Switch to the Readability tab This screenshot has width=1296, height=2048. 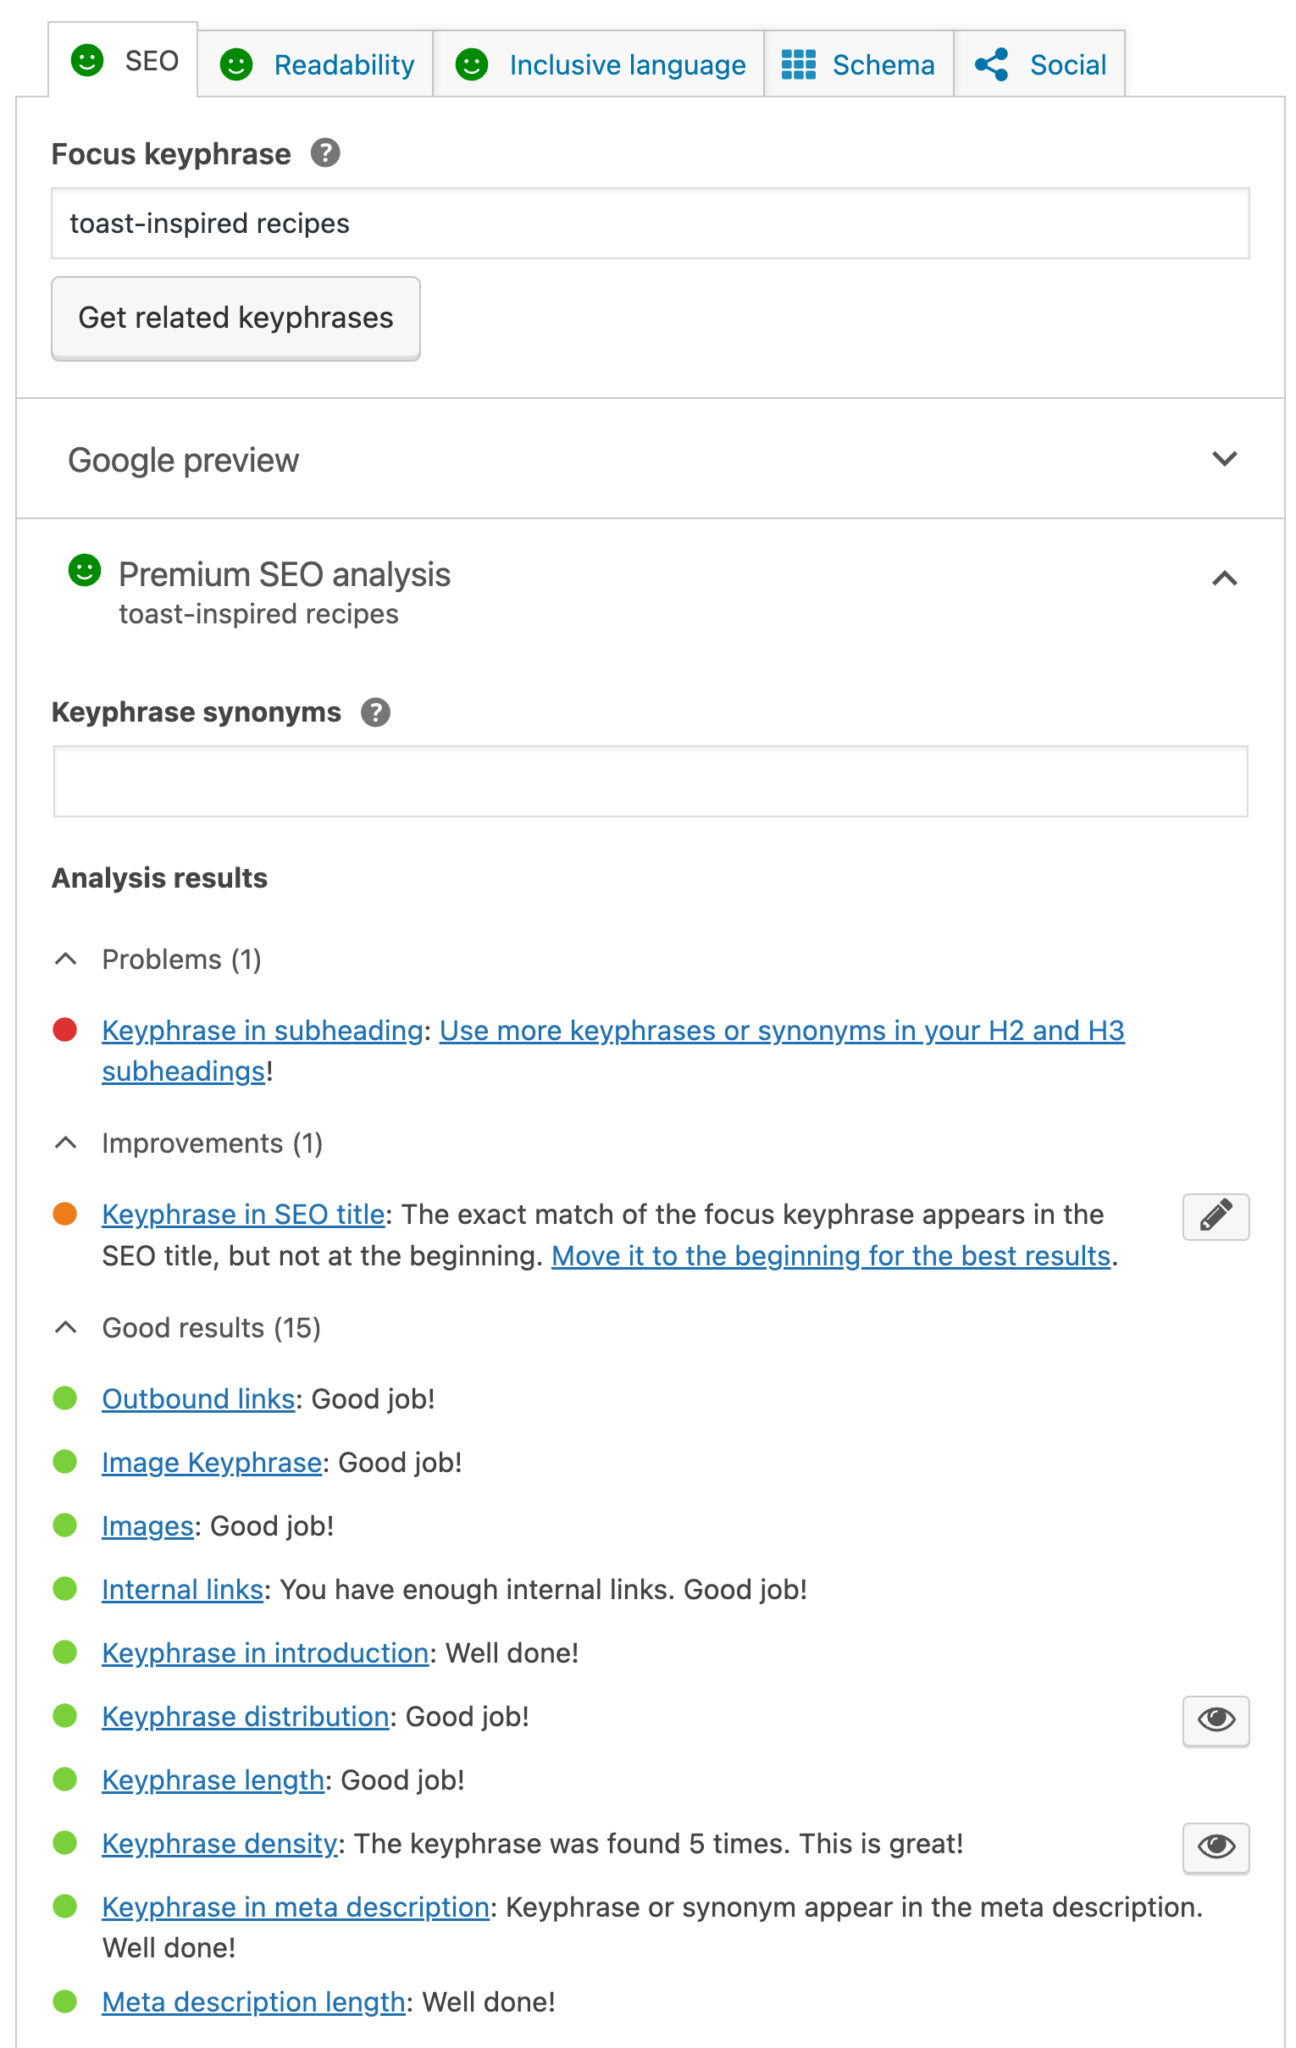click(343, 65)
